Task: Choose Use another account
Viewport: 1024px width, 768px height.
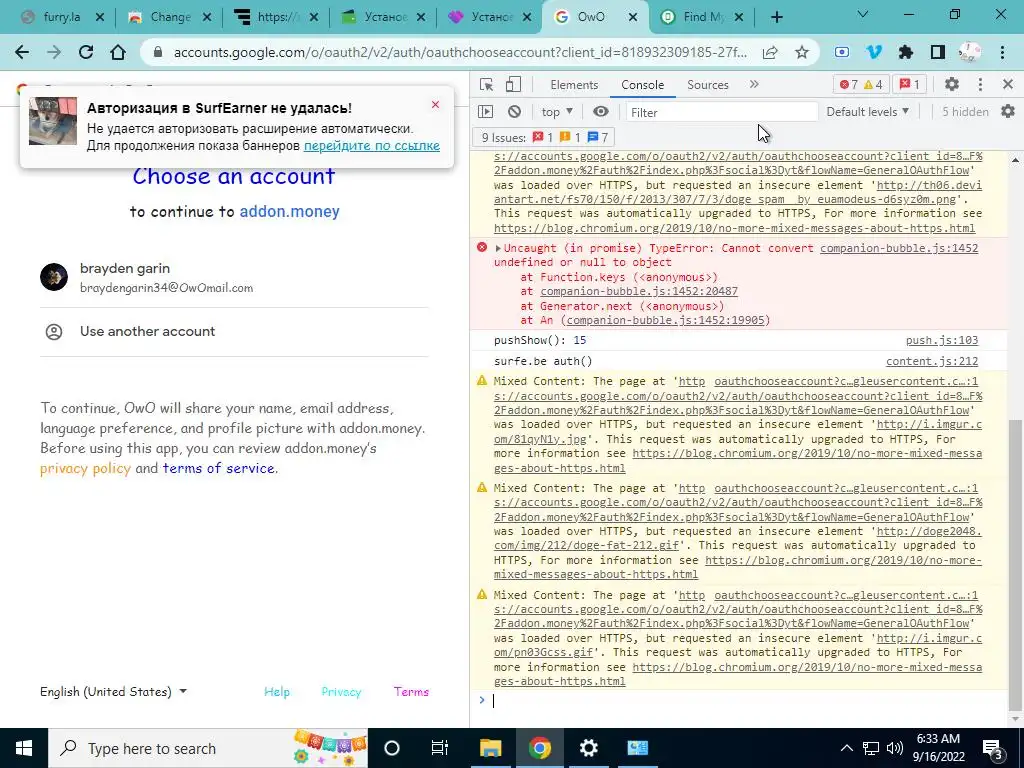Action: (234, 332)
